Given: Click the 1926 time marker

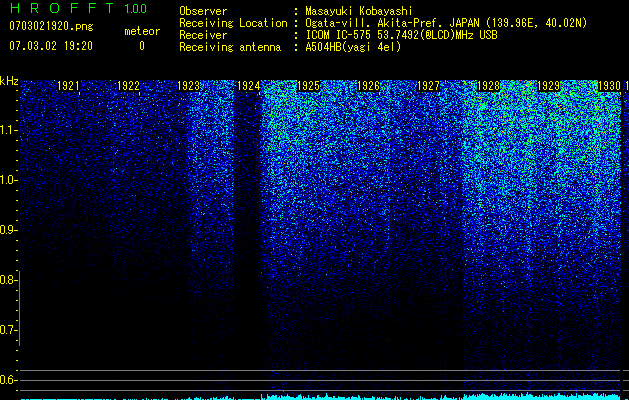Looking at the screenshot, I should click(x=368, y=86).
